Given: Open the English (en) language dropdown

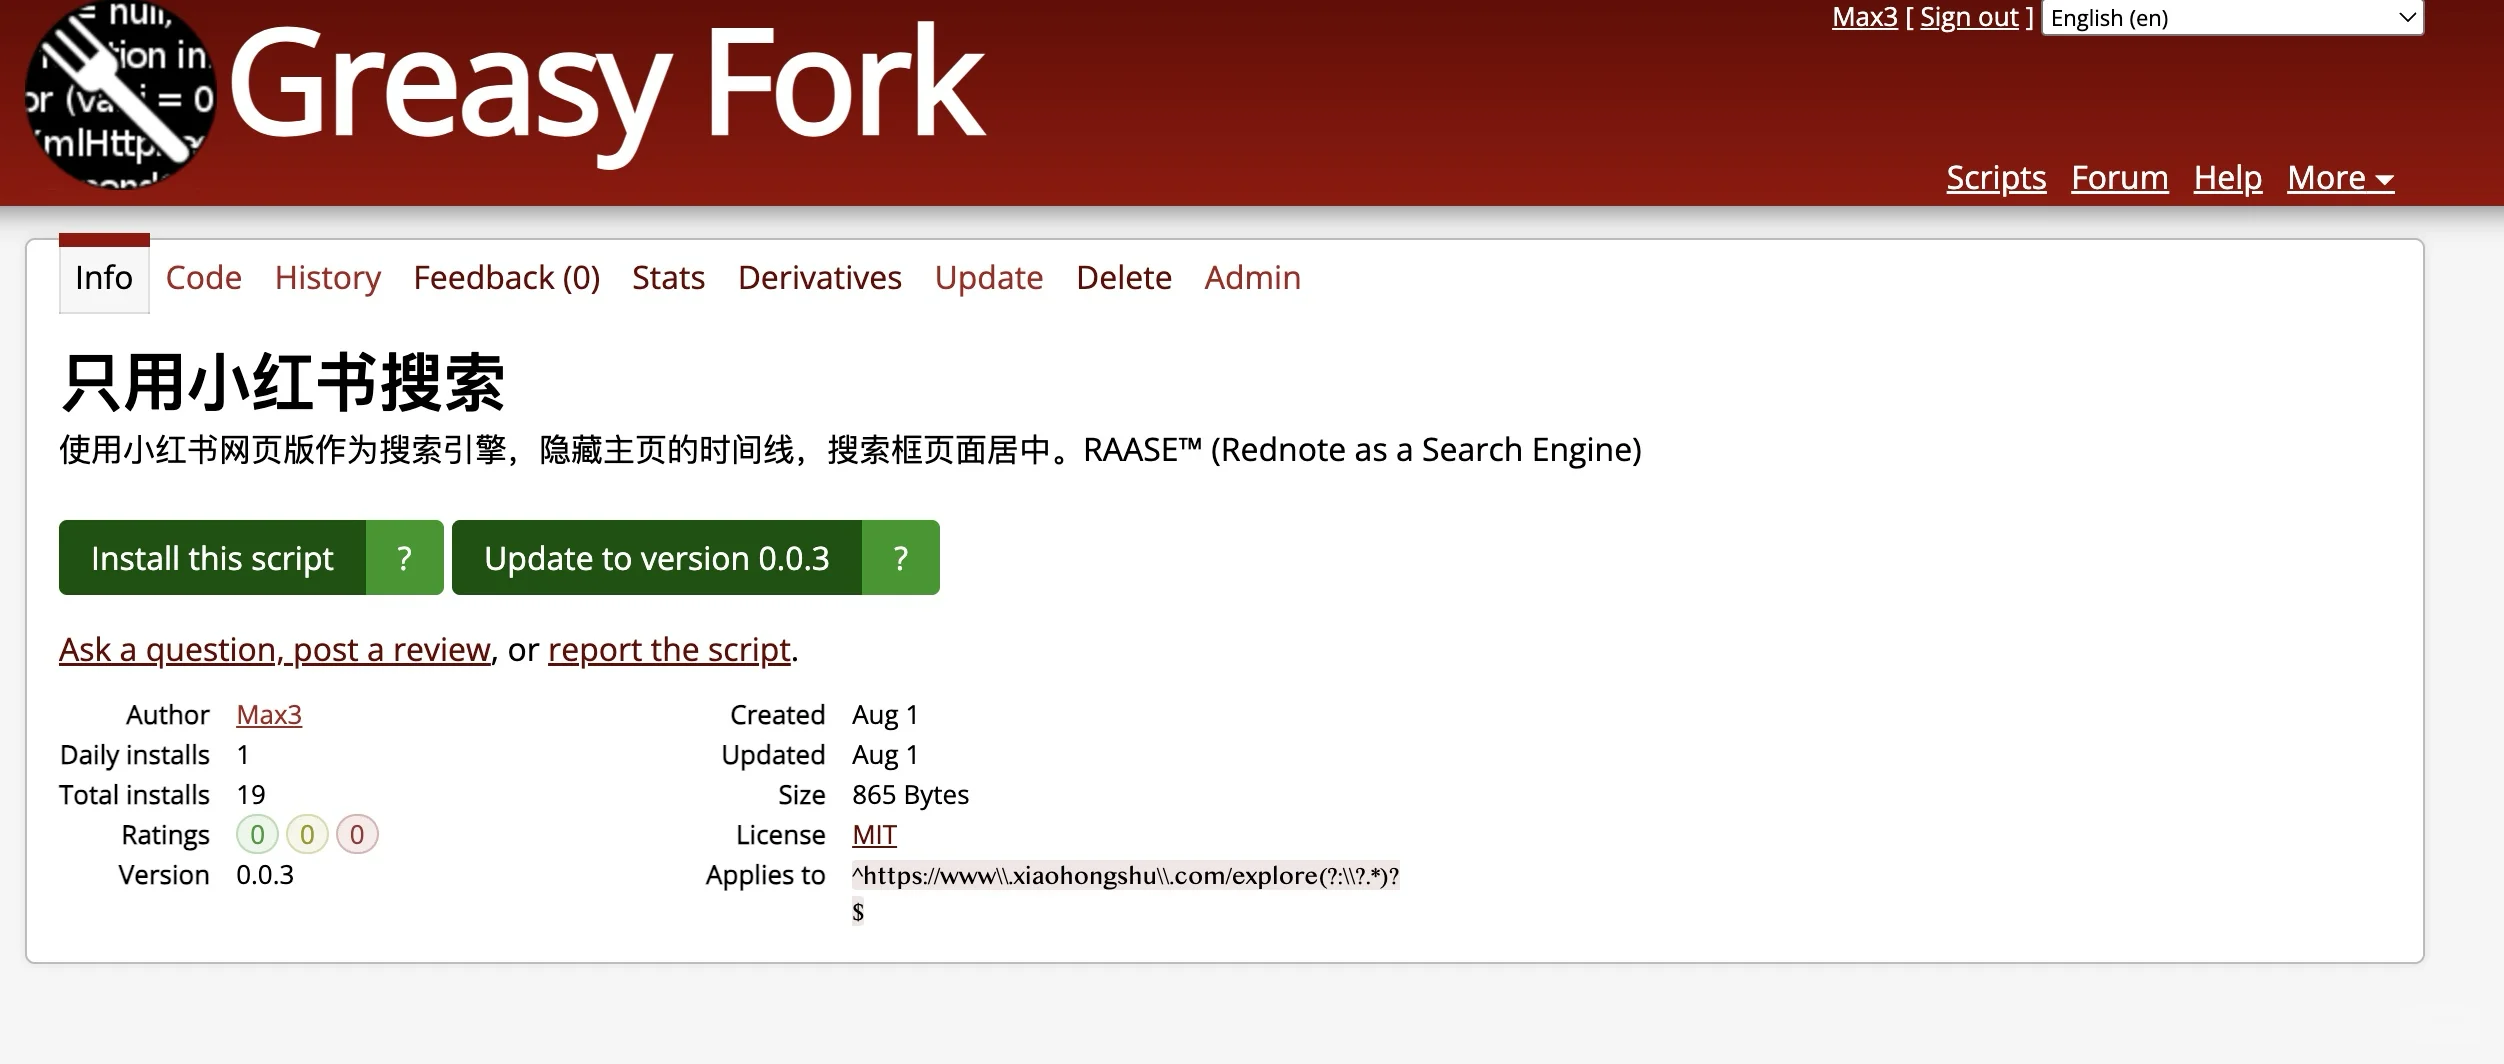Looking at the screenshot, I should tap(2232, 18).
